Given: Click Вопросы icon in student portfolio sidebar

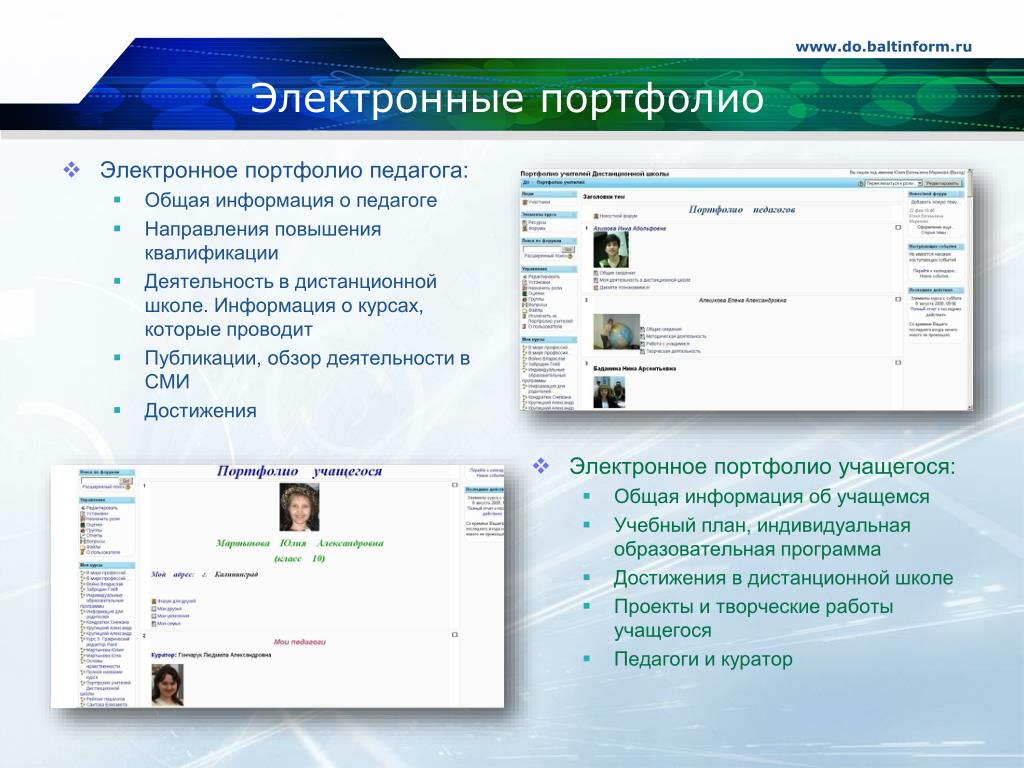Looking at the screenshot, I should (82, 541).
